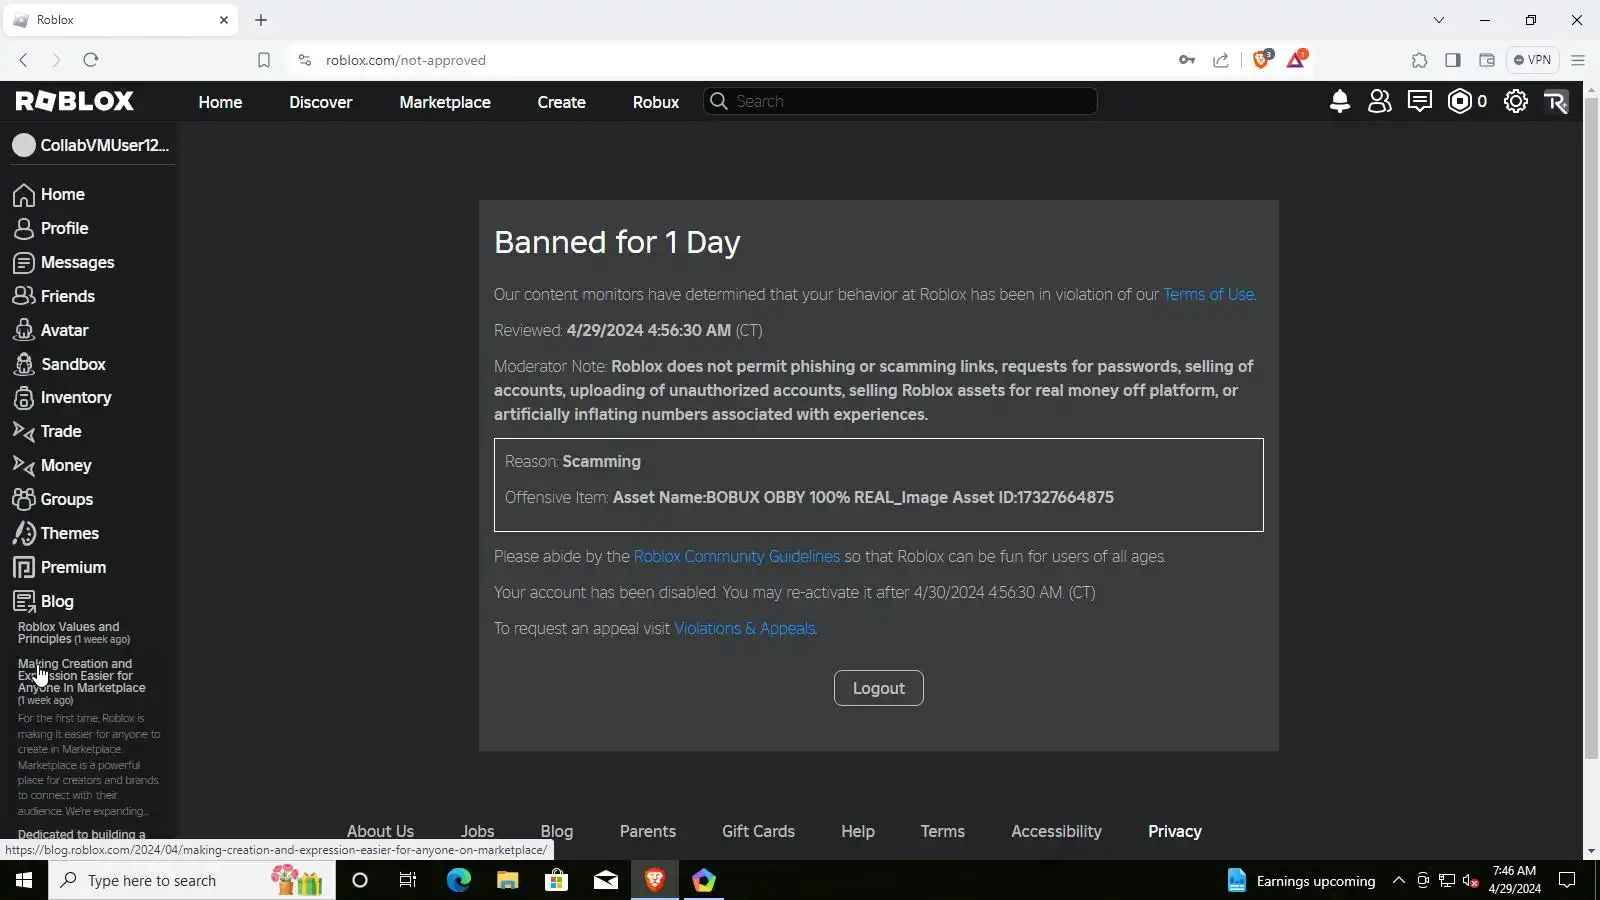Open the Parents footer link

pyautogui.click(x=648, y=831)
